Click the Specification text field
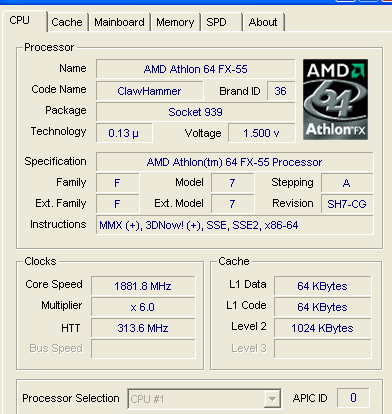Viewport: 392px width, 414px height. click(235, 162)
